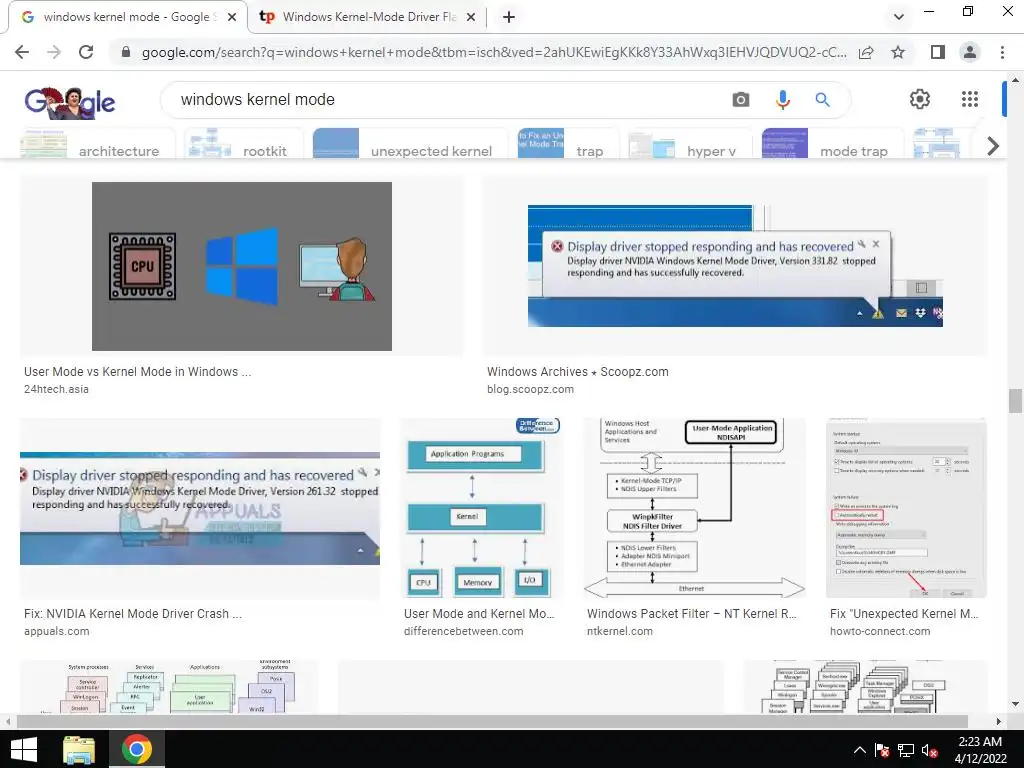Open Chrome three-dot menu
Image resolution: width=1024 pixels, height=768 pixels.
(1002, 52)
